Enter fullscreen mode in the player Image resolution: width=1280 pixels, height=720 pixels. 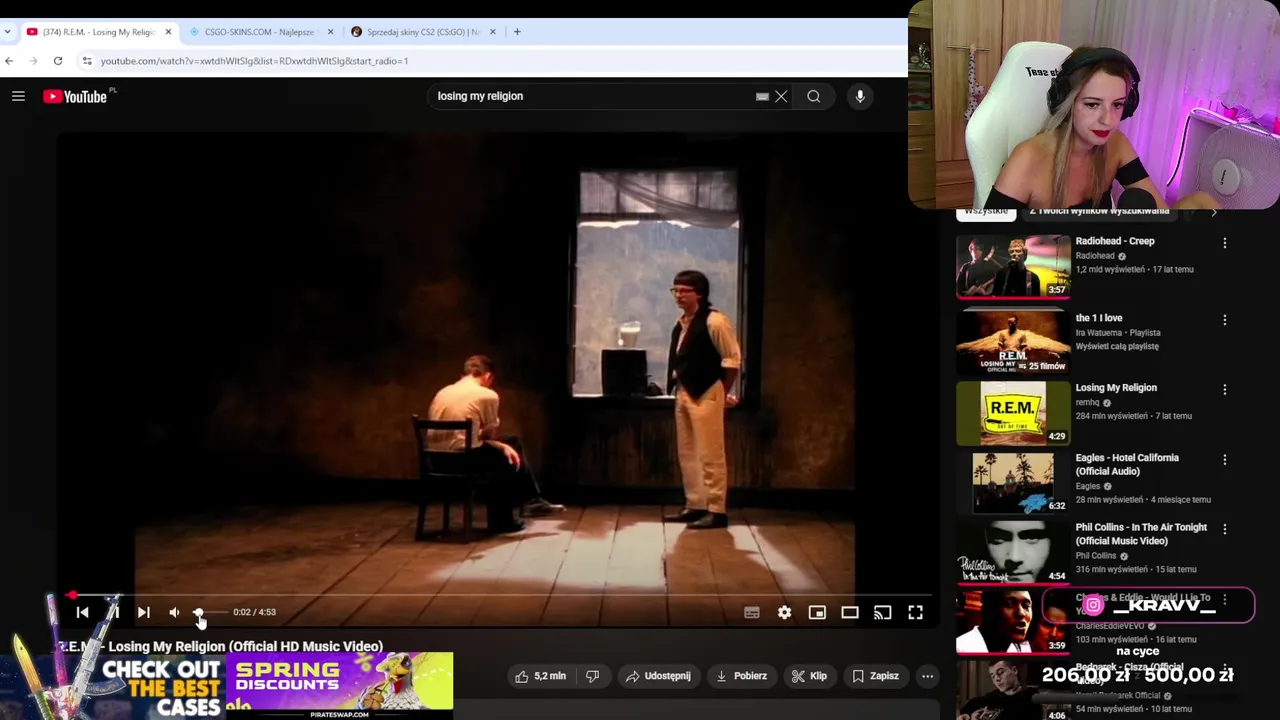pyautogui.click(x=915, y=612)
